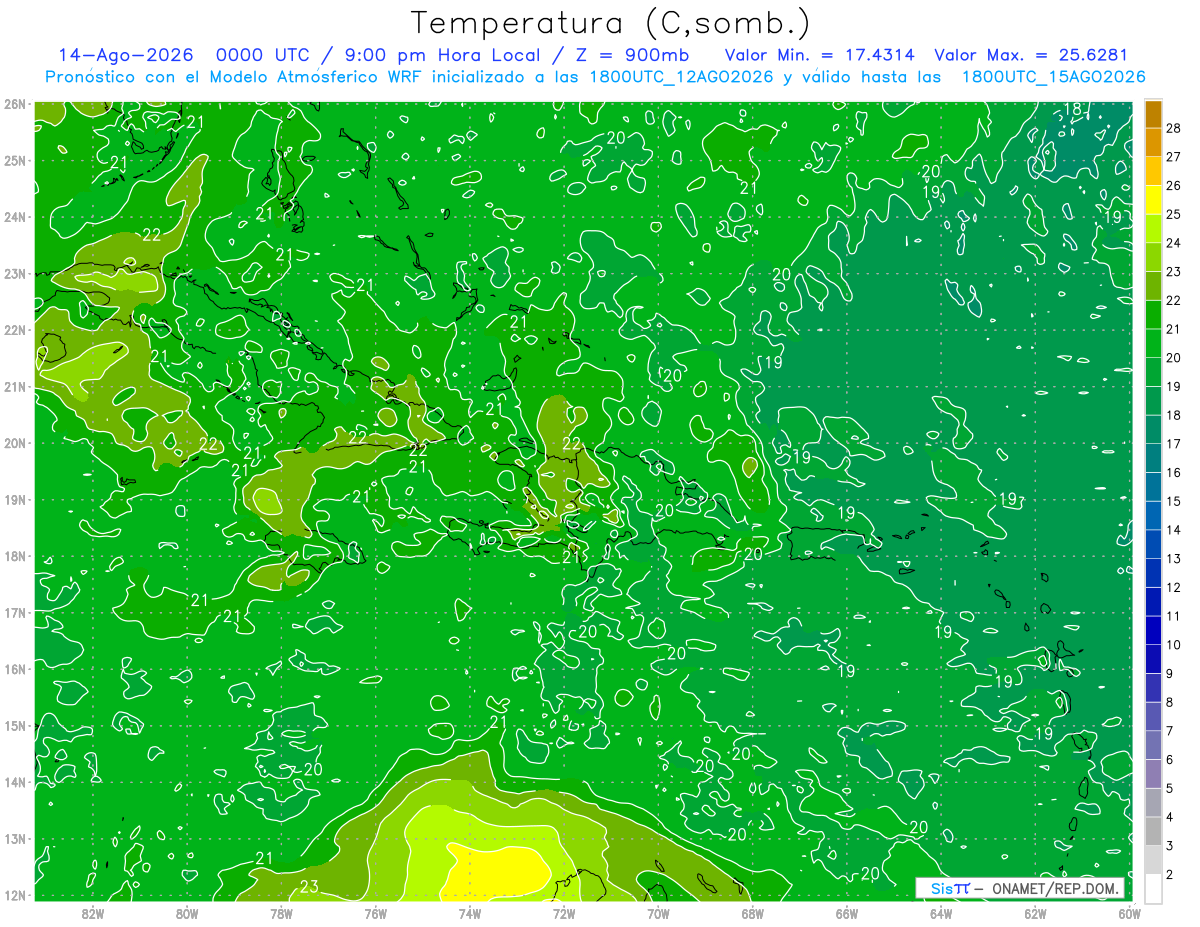The width and height of the screenshot is (1200, 927).
Task: Click the color scale label 24
Action: click(1173, 243)
